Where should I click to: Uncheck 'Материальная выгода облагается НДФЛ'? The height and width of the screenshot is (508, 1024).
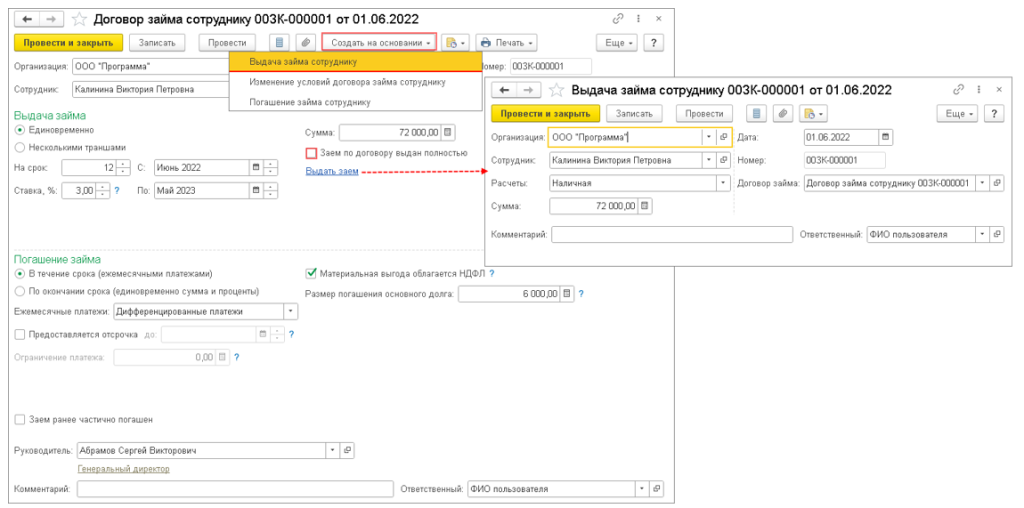312,272
